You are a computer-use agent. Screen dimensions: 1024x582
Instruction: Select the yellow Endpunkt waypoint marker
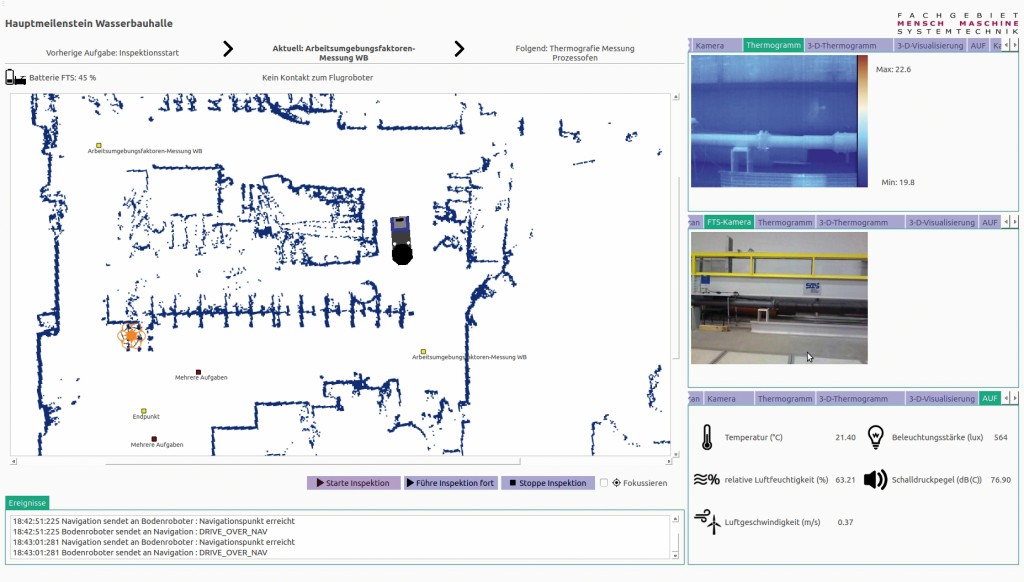144,411
